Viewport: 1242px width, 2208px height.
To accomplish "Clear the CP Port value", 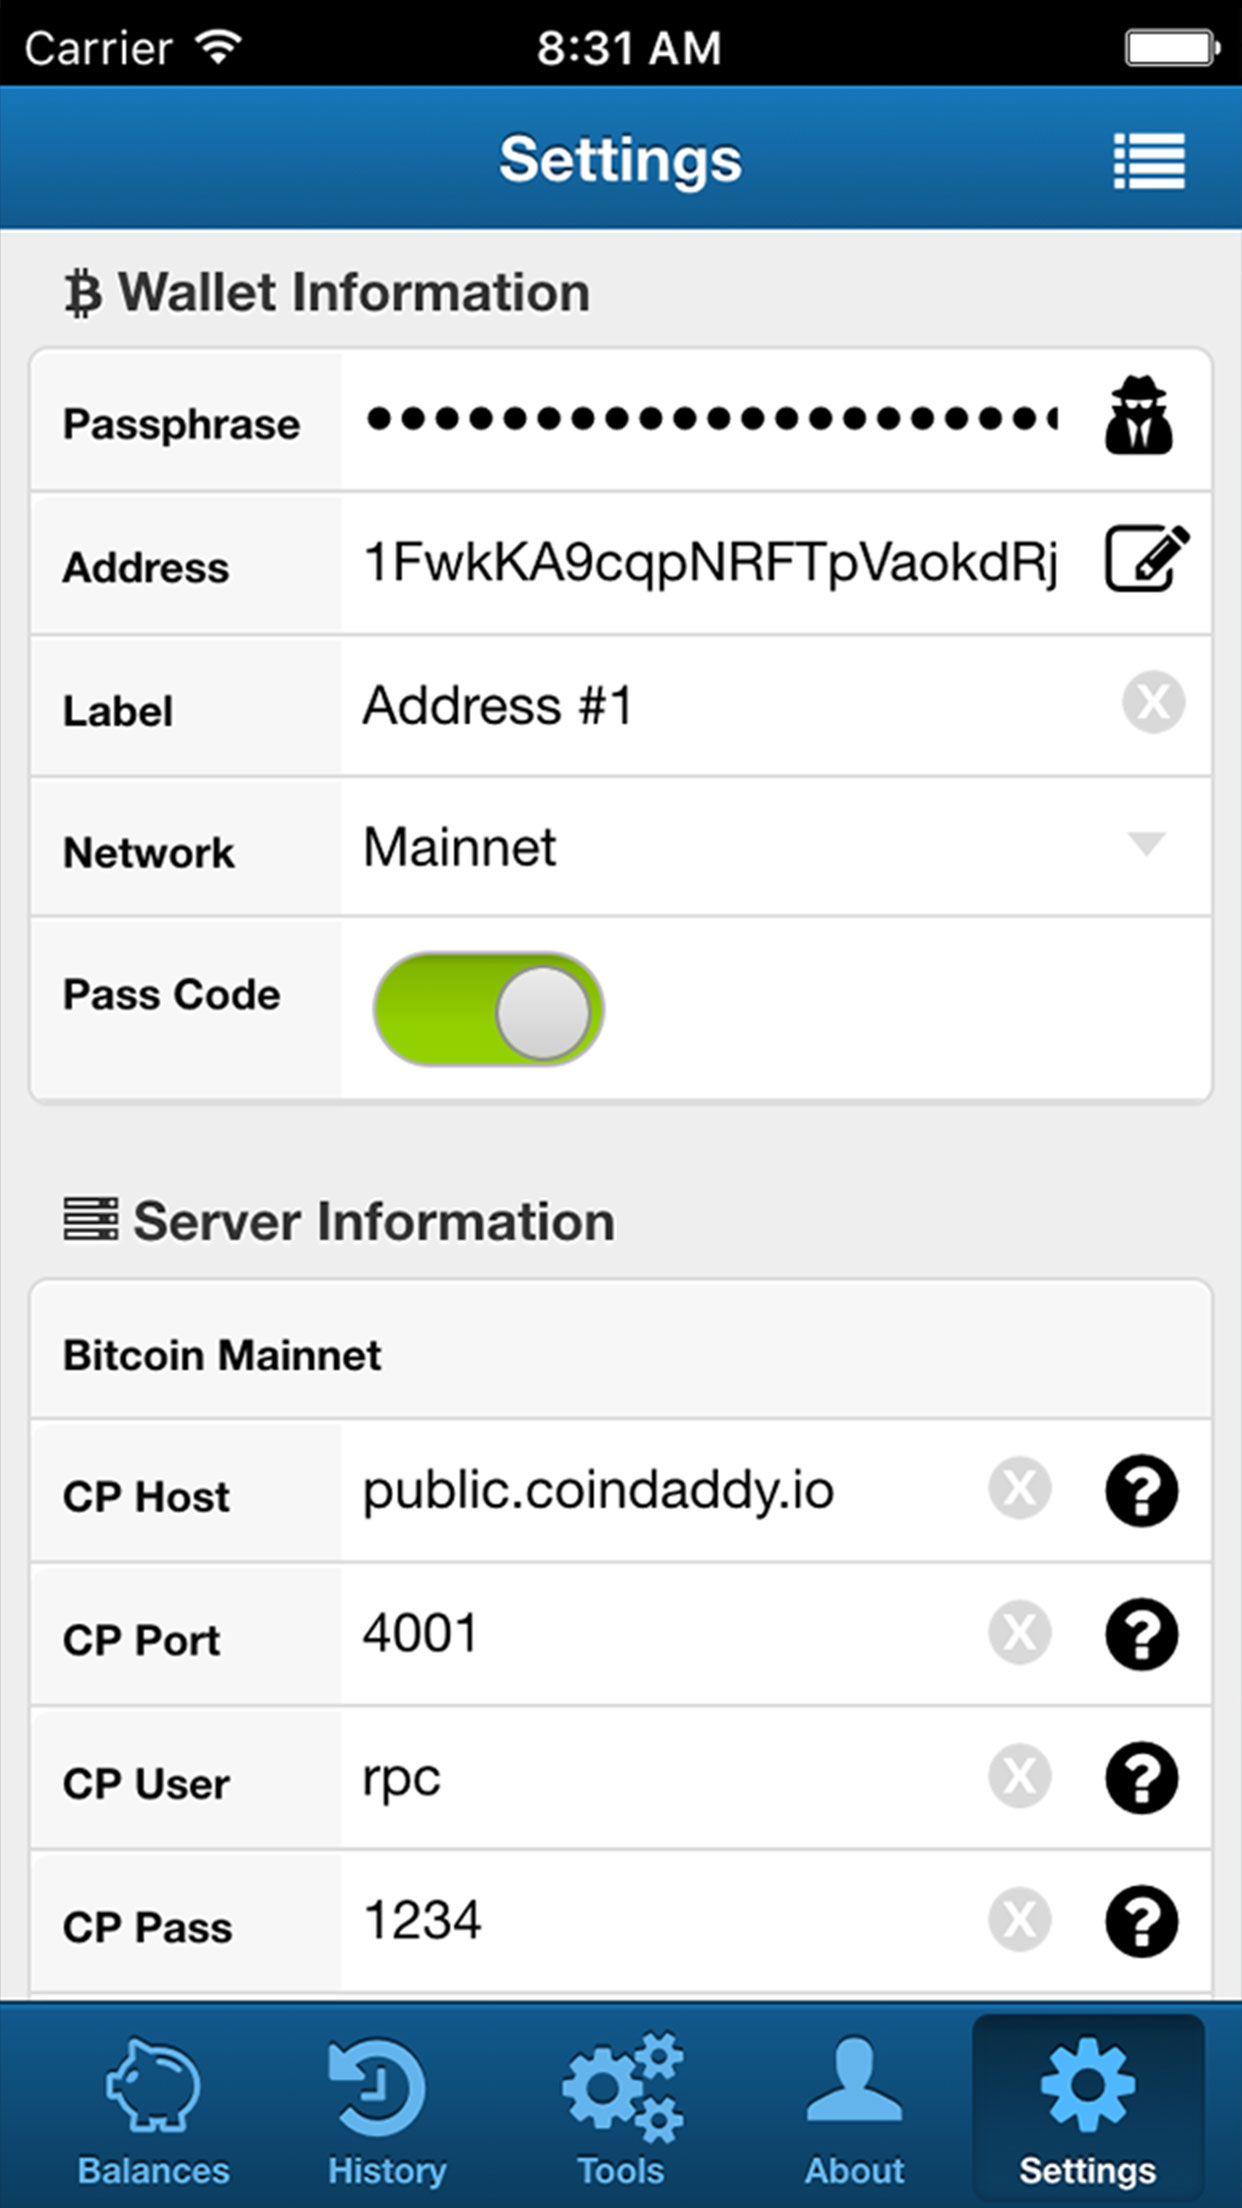I will click(x=1019, y=1632).
